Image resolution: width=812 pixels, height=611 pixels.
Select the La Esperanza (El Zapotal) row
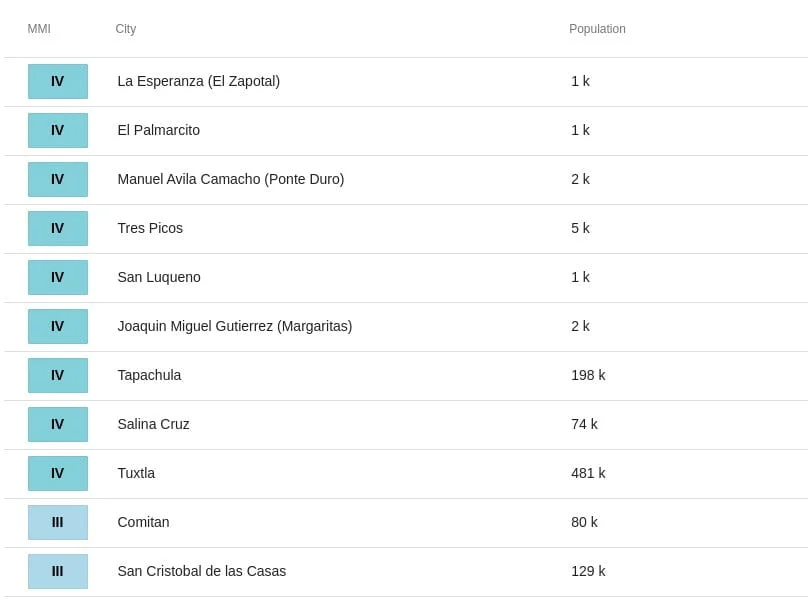pos(406,82)
